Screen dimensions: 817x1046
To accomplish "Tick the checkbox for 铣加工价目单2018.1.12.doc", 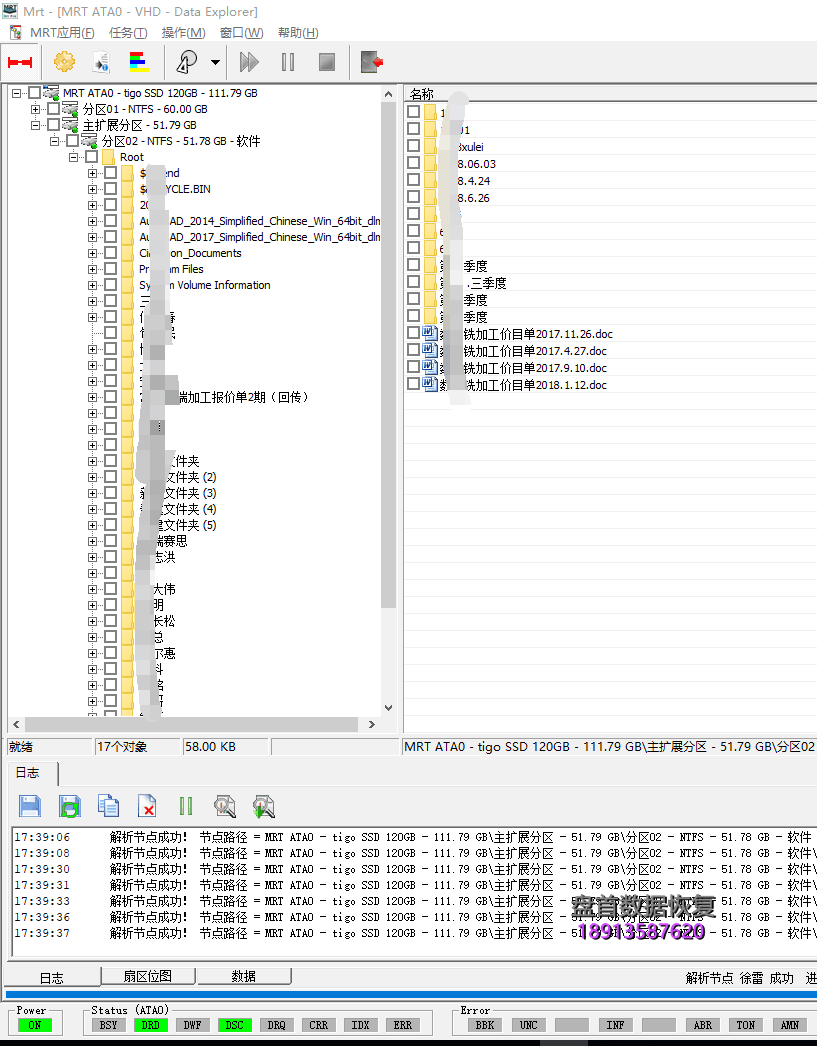I will tap(413, 385).
